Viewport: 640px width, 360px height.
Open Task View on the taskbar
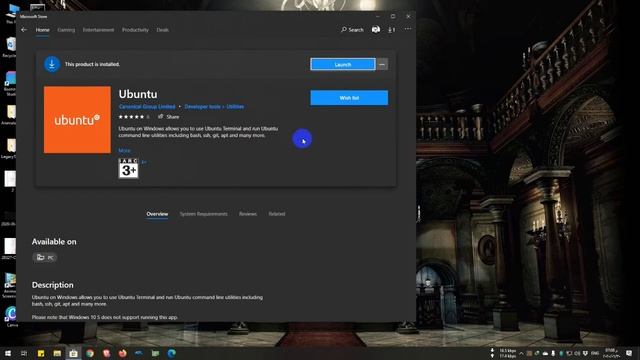tap(24, 353)
